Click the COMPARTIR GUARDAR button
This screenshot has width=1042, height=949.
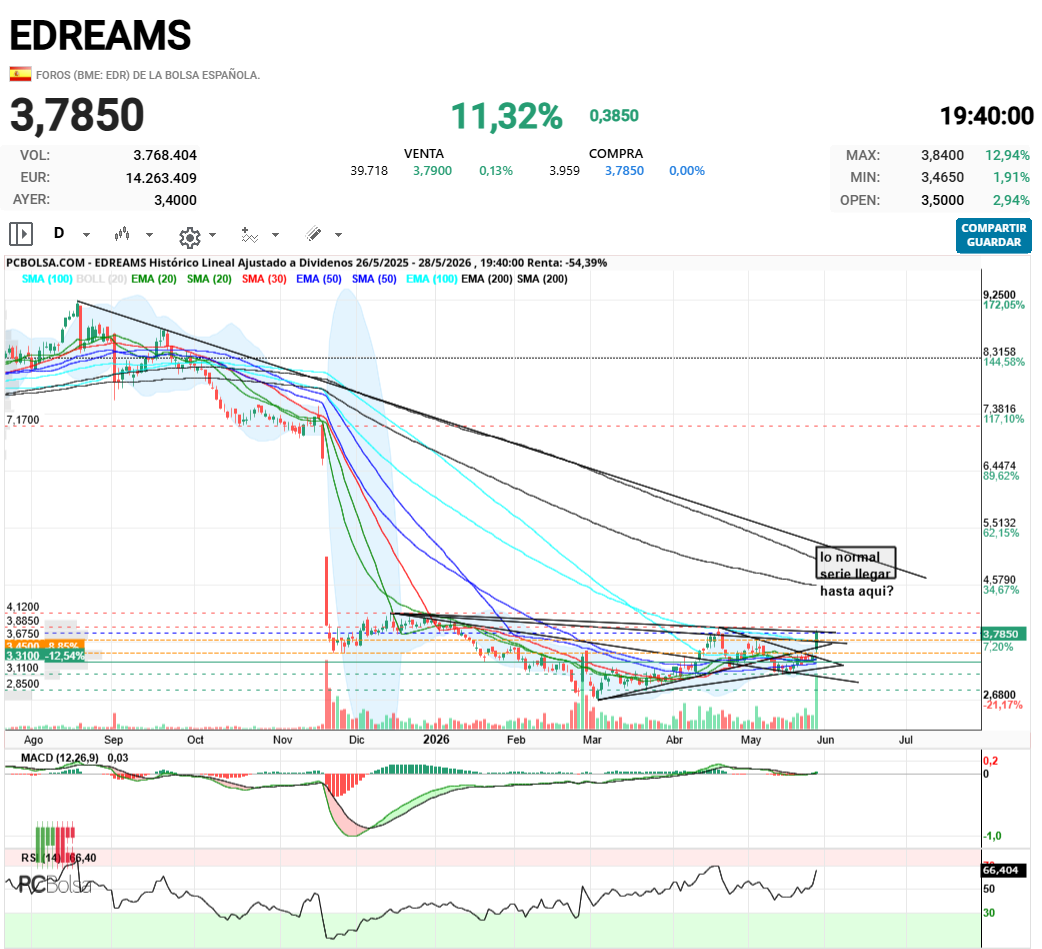pos(993,235)
